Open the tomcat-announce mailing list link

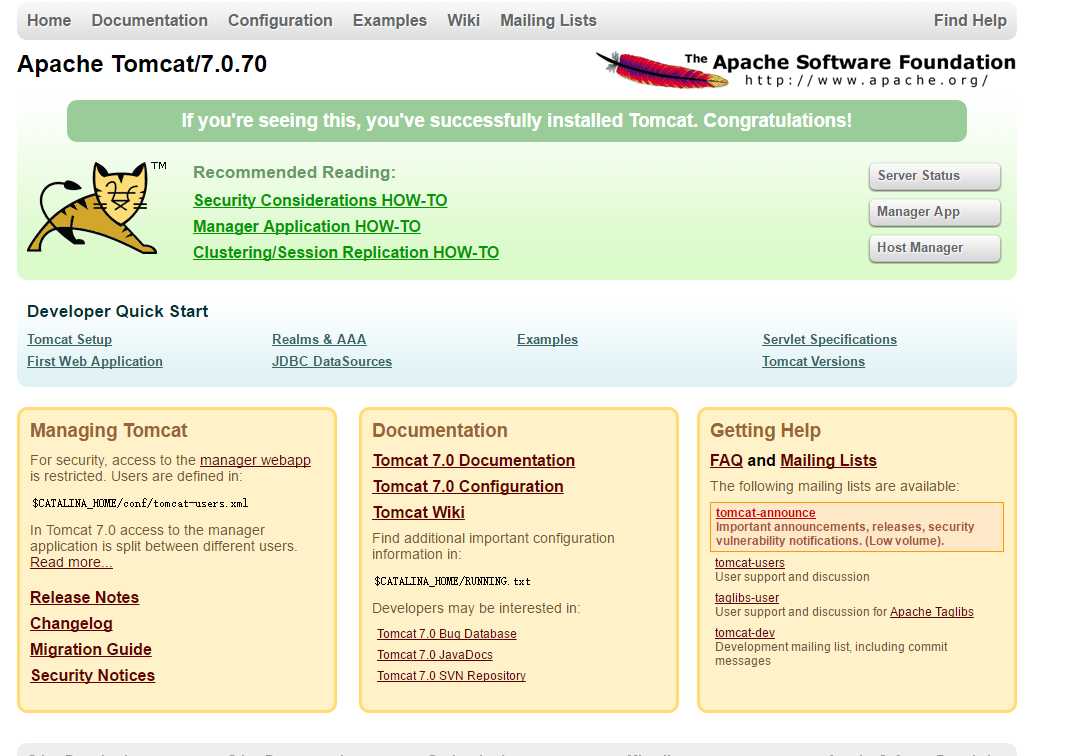[x=765, y=513]
